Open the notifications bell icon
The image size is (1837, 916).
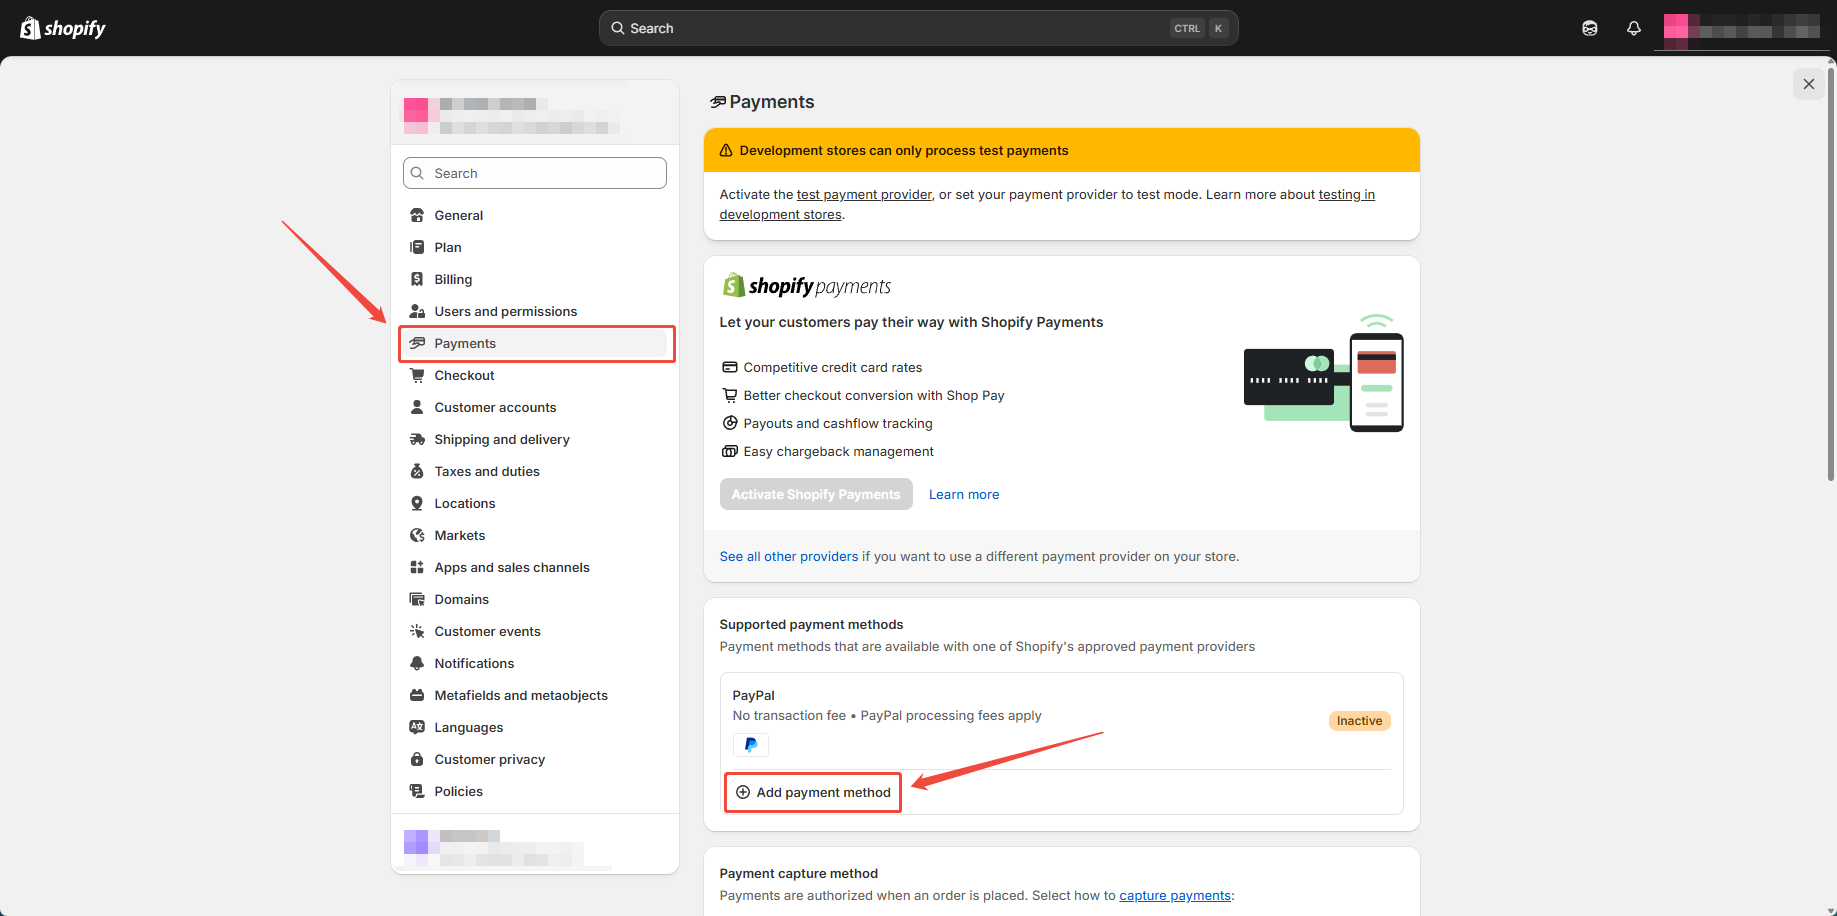[x=1633, y=28]
